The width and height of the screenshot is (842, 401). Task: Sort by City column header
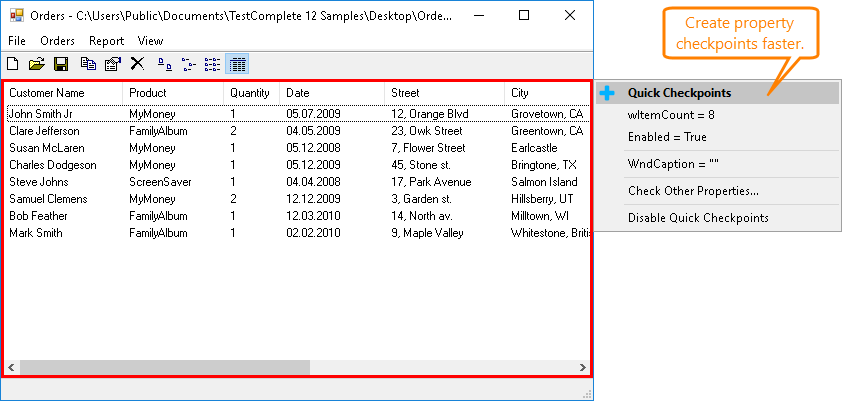[x=547, y=93]
